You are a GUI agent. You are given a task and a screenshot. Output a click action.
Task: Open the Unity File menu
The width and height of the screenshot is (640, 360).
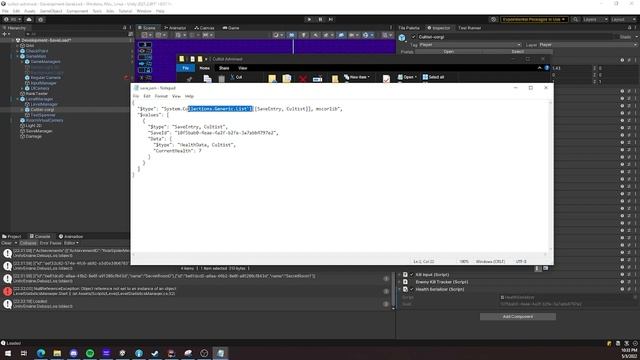pyautogui.click(x=5, y=11)
